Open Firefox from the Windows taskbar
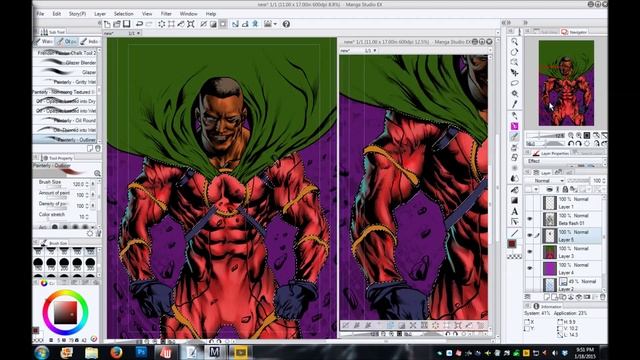This screenshot has width=640, height=360. coord(116,352)
